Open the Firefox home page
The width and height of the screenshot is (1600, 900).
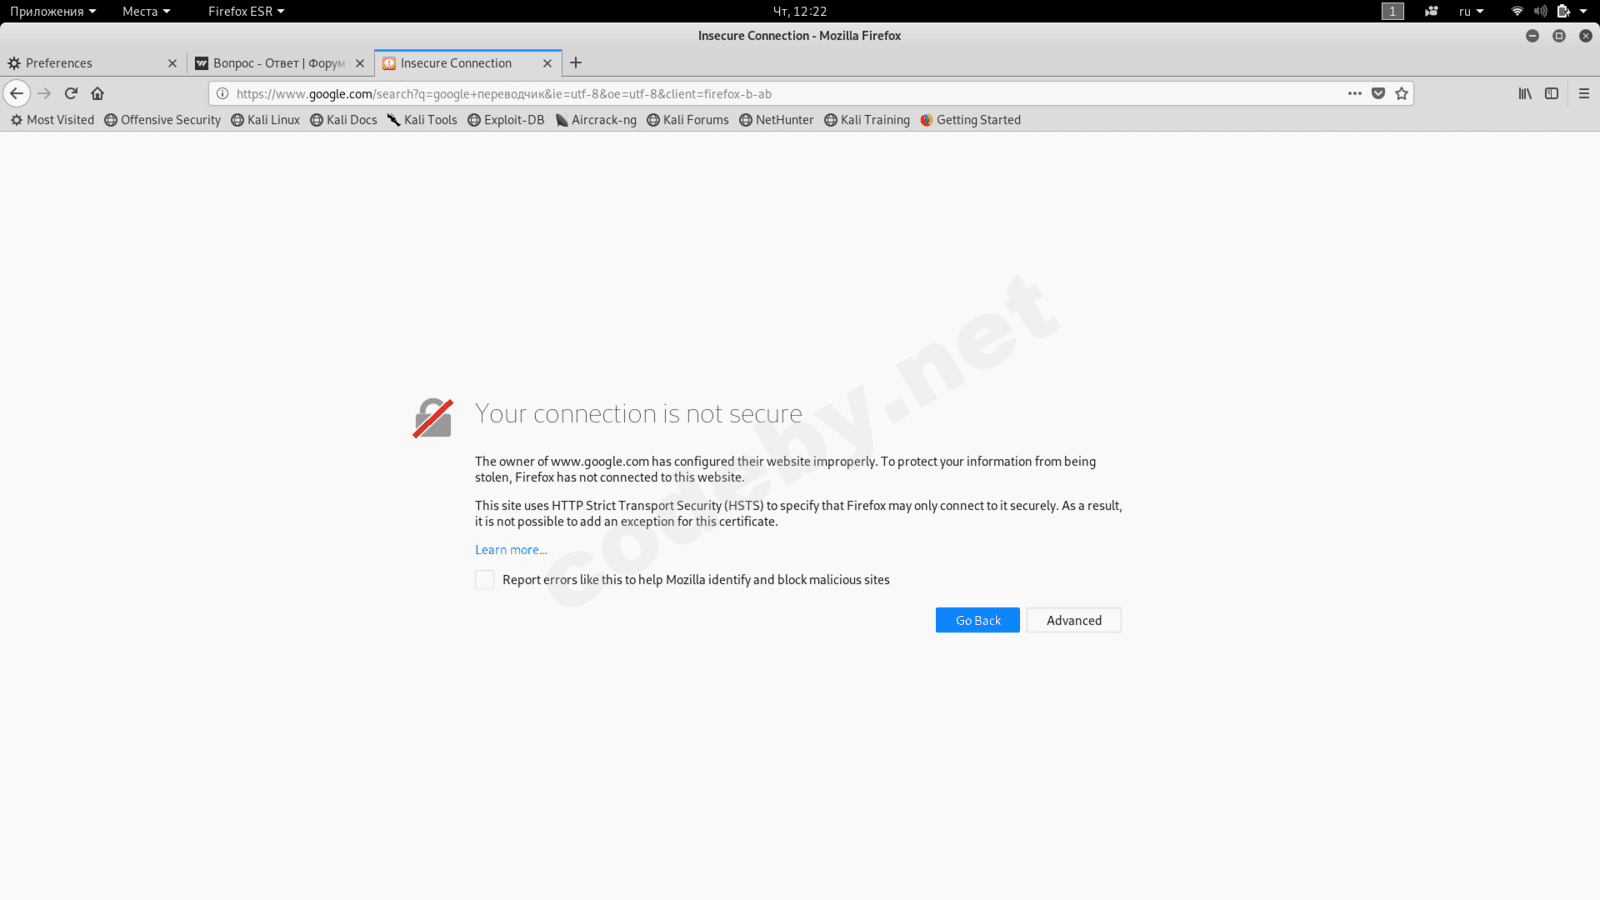(x=97, y=93)
